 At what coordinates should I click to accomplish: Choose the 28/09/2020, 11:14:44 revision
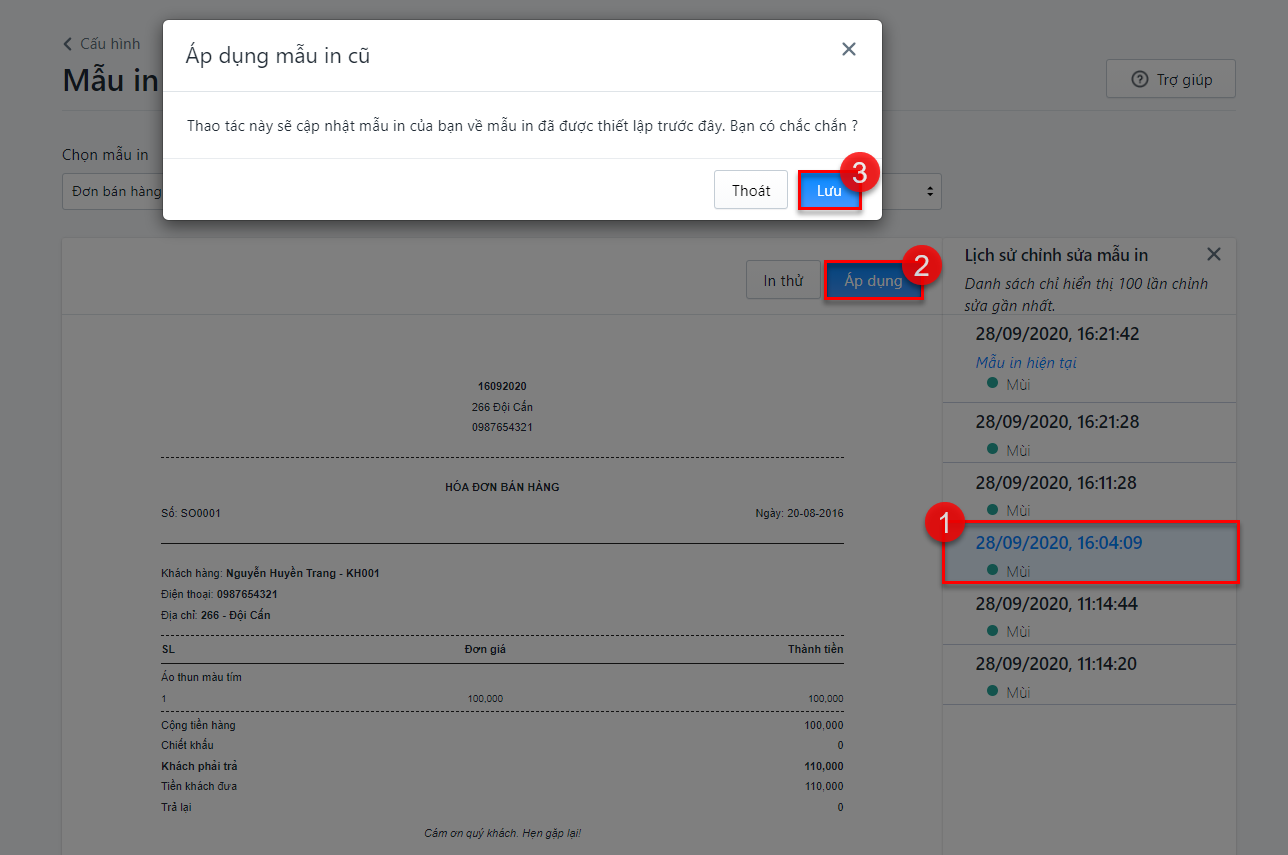click(x=1055, y=604)
